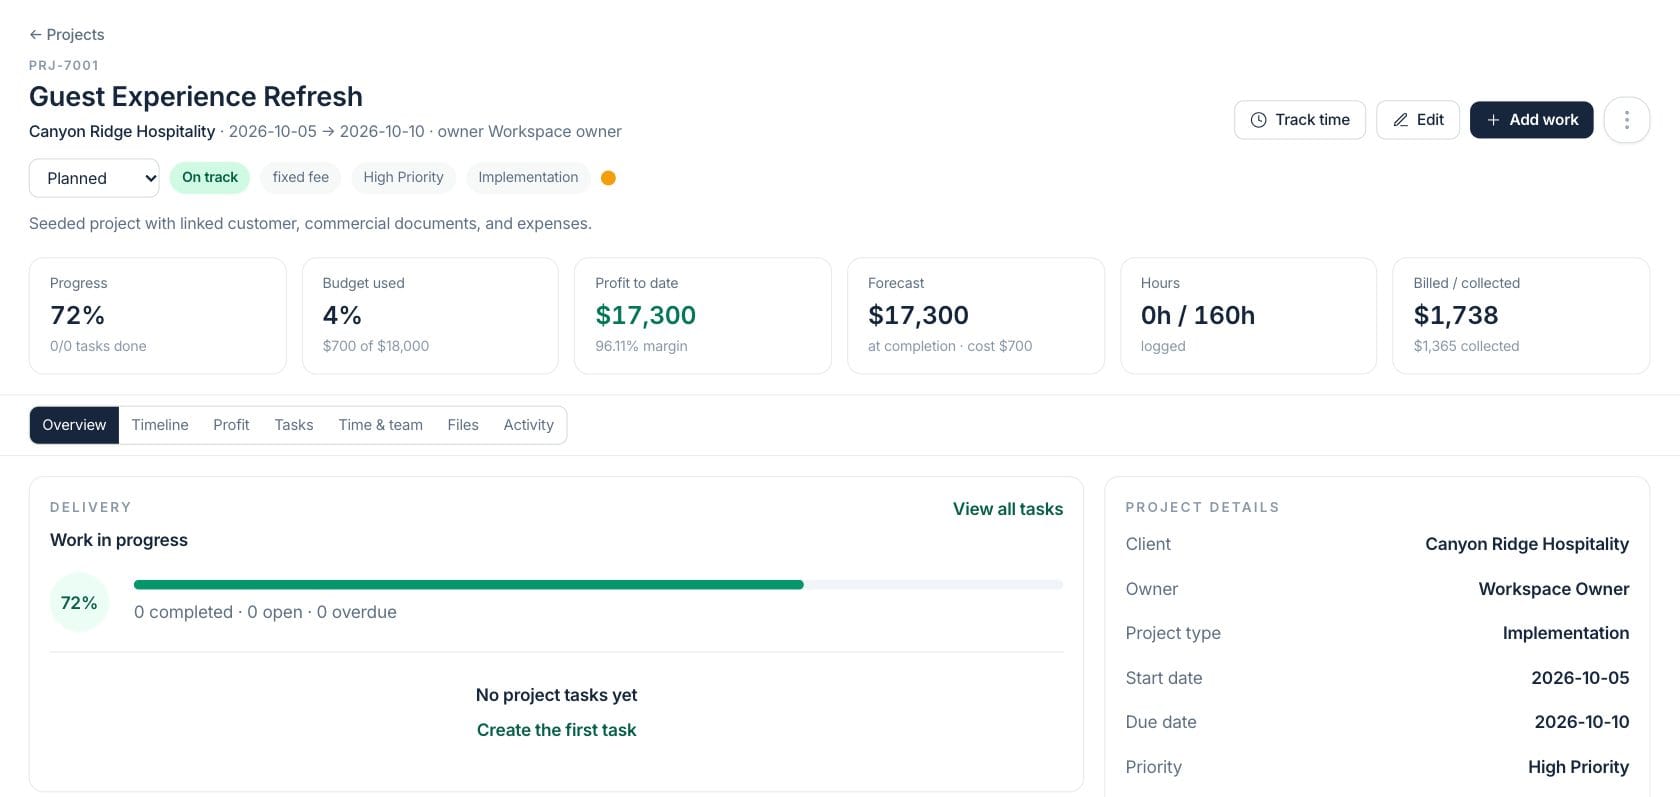The height and width of the screenshot is (797, 1680).
Task: Click the Due date 2026-10-10 value
Action: point(1582,722)
